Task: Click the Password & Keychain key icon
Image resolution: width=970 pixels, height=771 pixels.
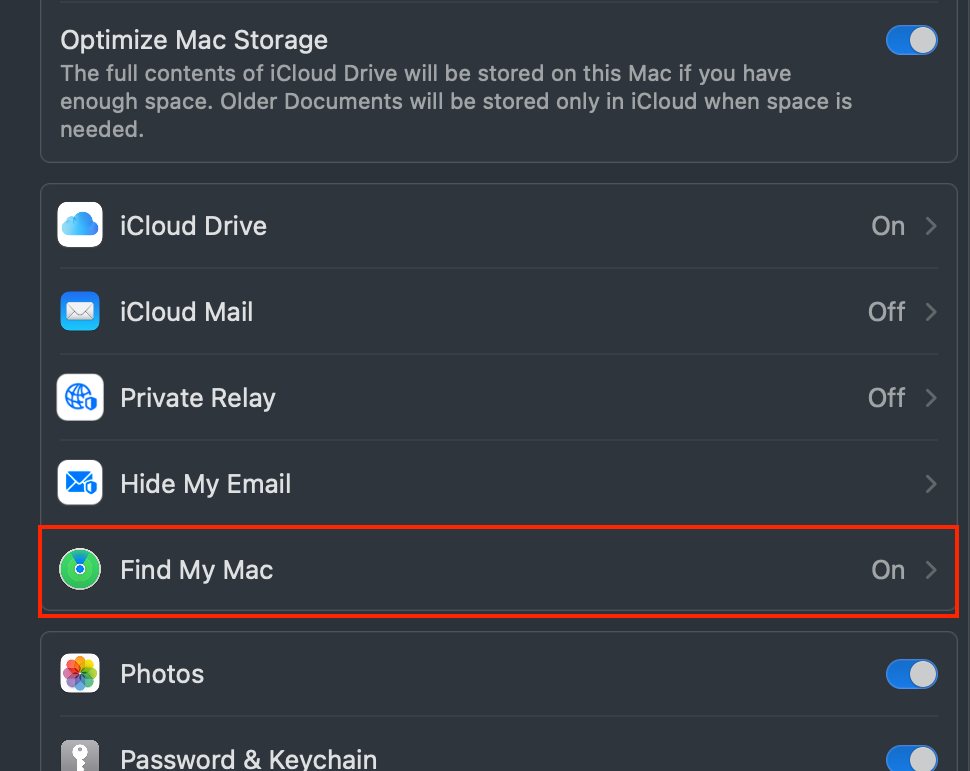Action: coord(79,757)
